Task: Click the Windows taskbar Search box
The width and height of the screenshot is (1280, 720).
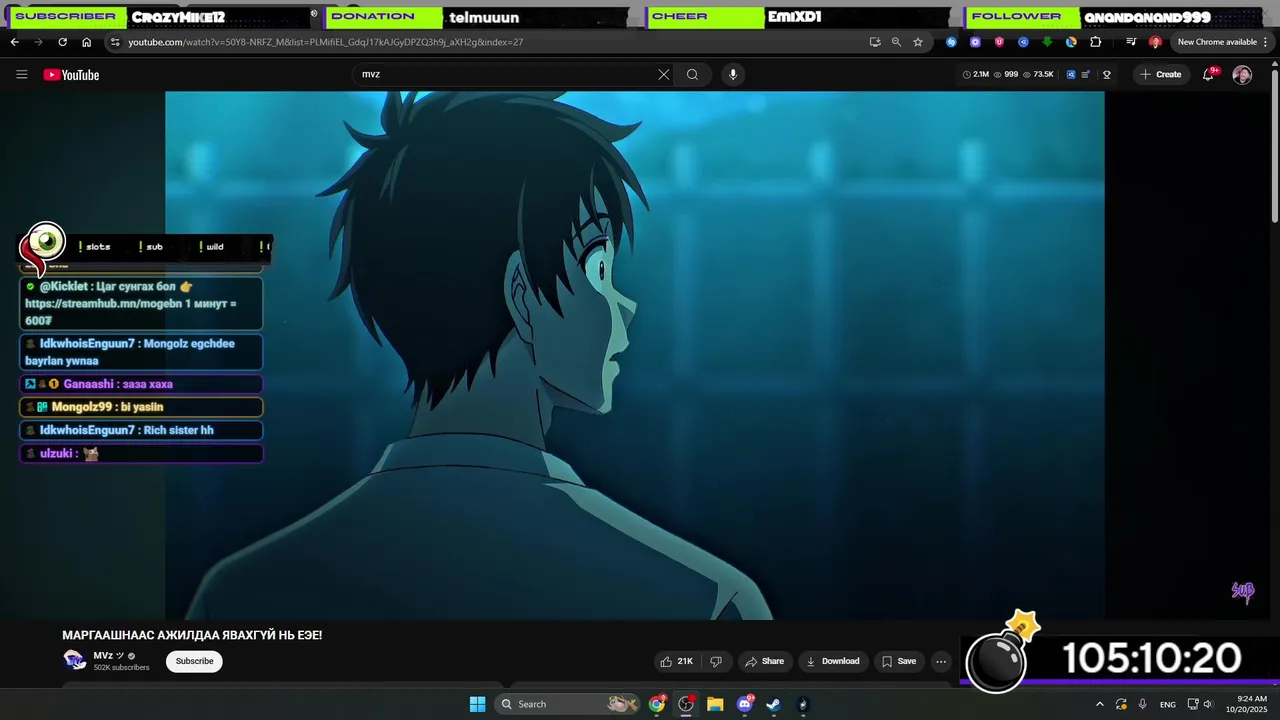Action: (568, 704)
